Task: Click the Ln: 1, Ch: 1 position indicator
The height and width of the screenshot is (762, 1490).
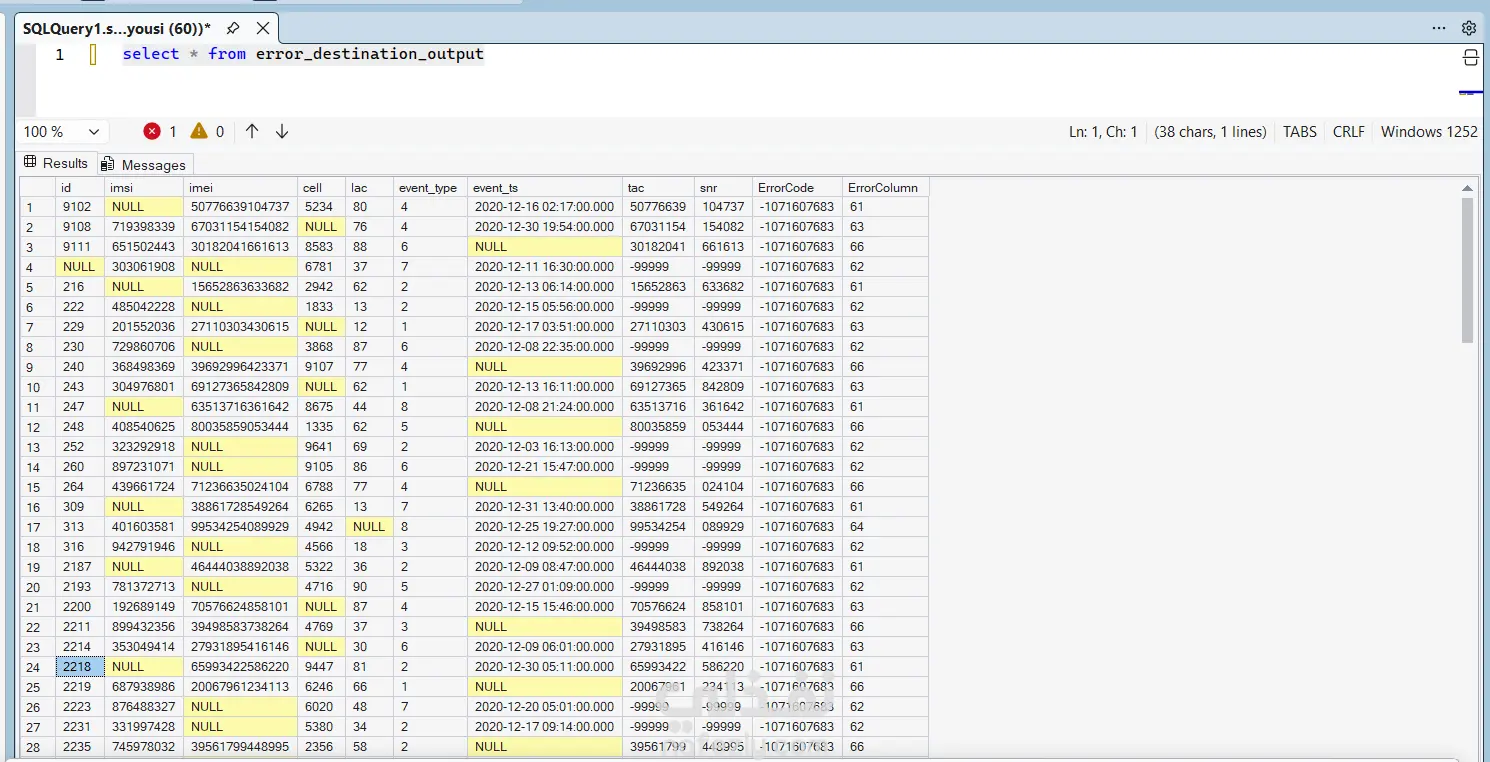Action: [x=1103, y=131]
